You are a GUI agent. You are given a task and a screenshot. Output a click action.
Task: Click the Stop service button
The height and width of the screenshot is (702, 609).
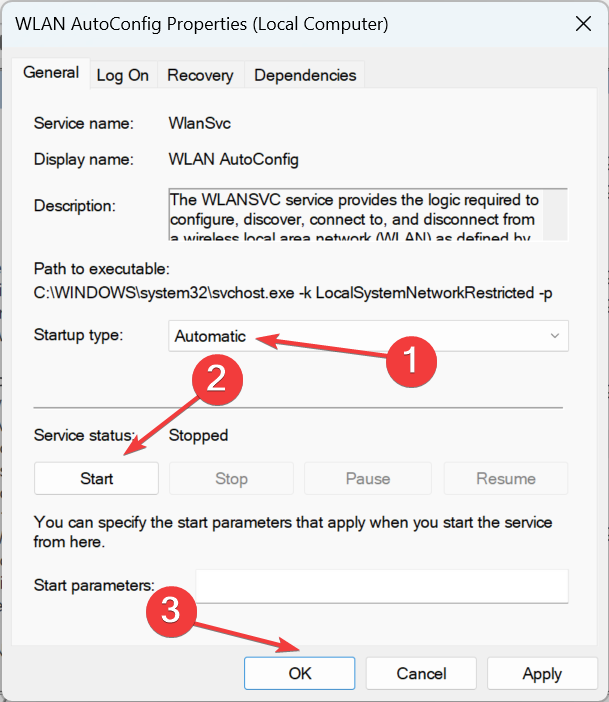(231, 478)
